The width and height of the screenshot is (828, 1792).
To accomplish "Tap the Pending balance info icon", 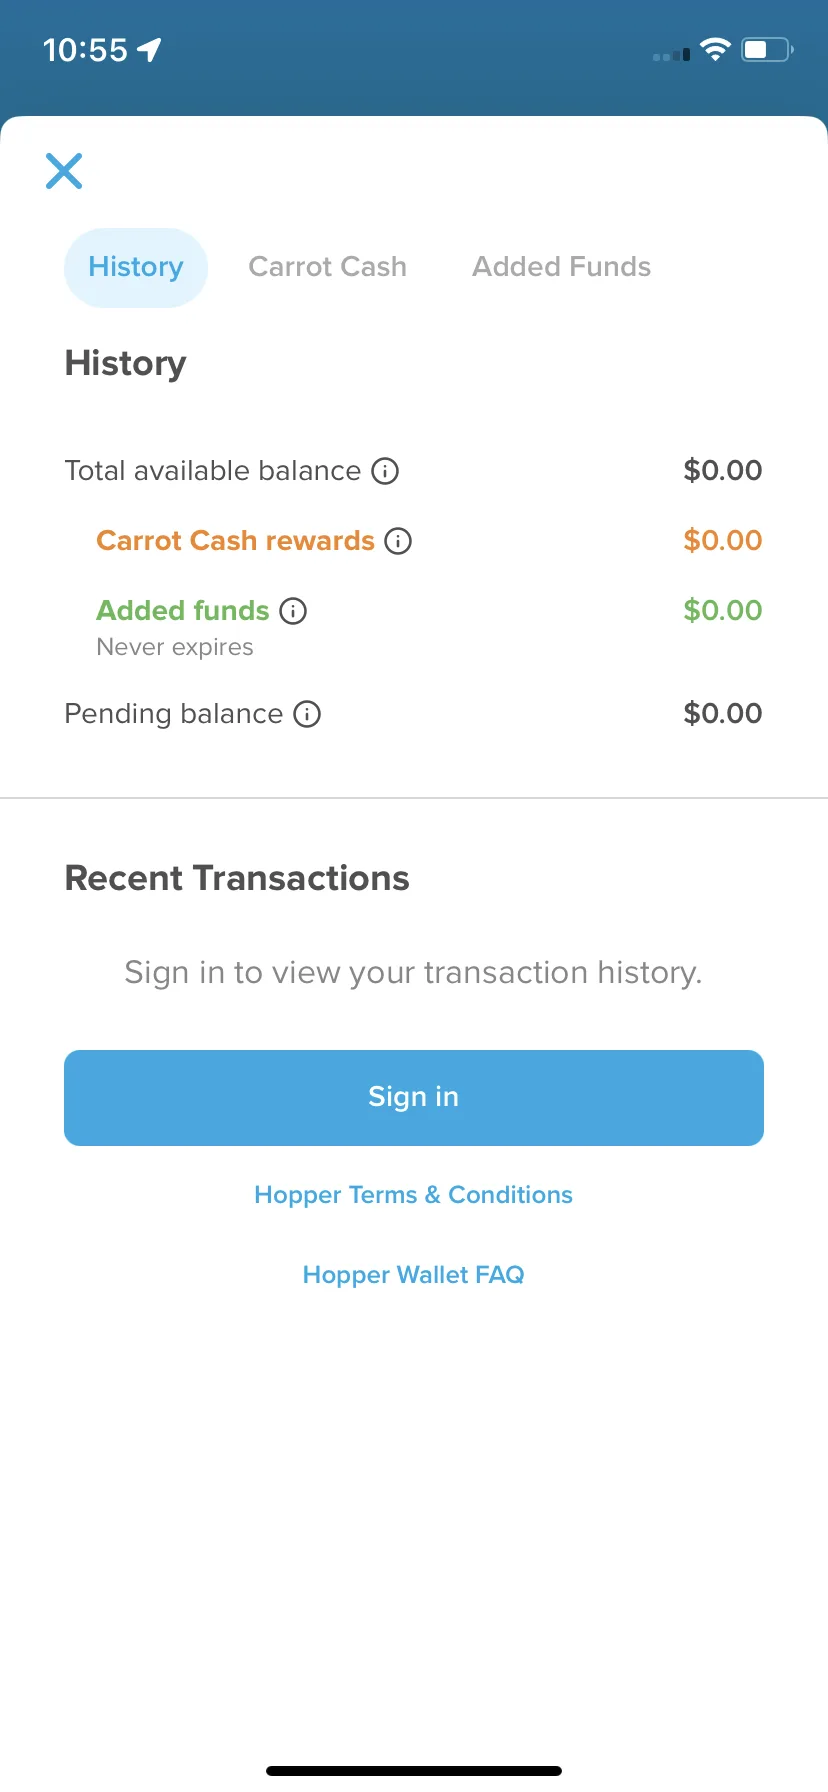I will pyautogui.click(x=307, y=714).
